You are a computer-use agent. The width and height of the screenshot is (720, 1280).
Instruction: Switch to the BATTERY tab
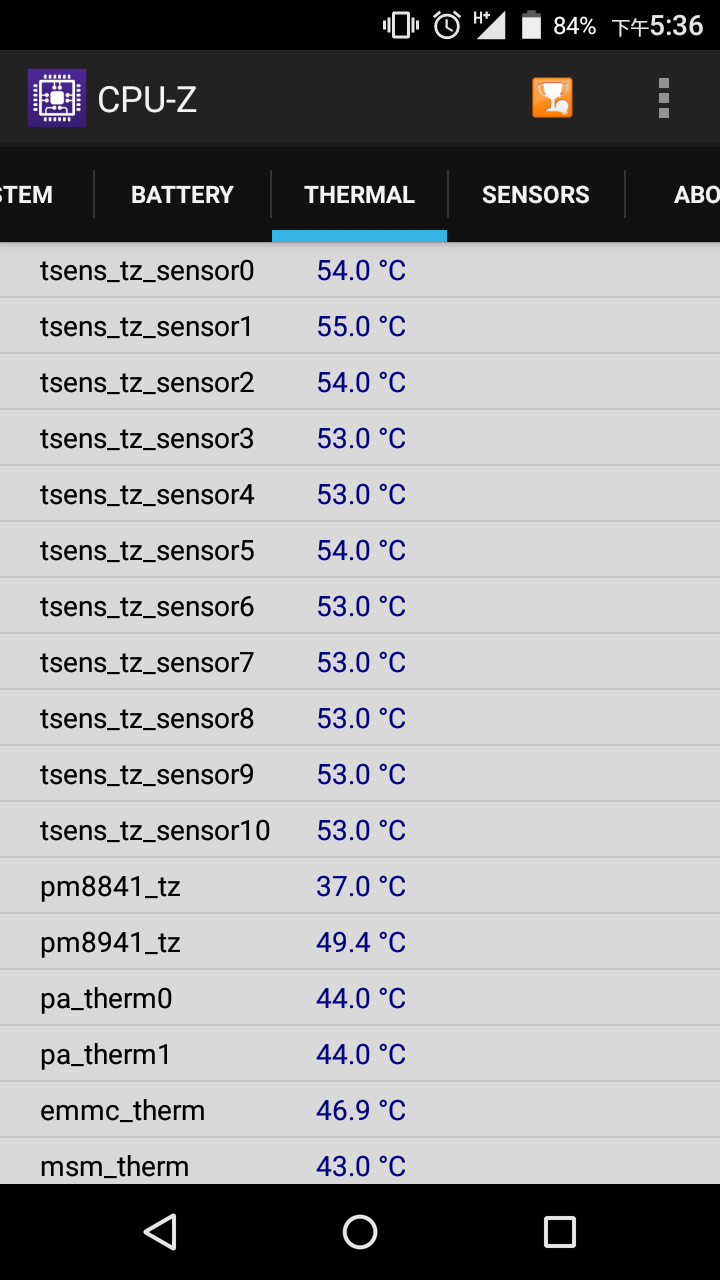coord(182,194)
